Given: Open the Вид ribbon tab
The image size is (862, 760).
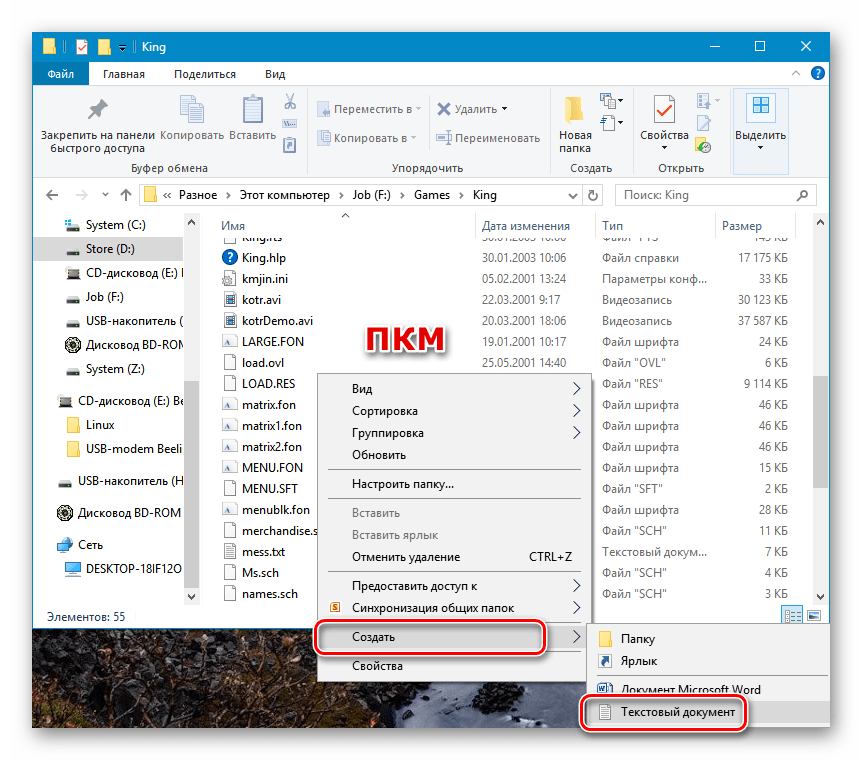Looking at the screenshot, I should [x=275, y=74].
